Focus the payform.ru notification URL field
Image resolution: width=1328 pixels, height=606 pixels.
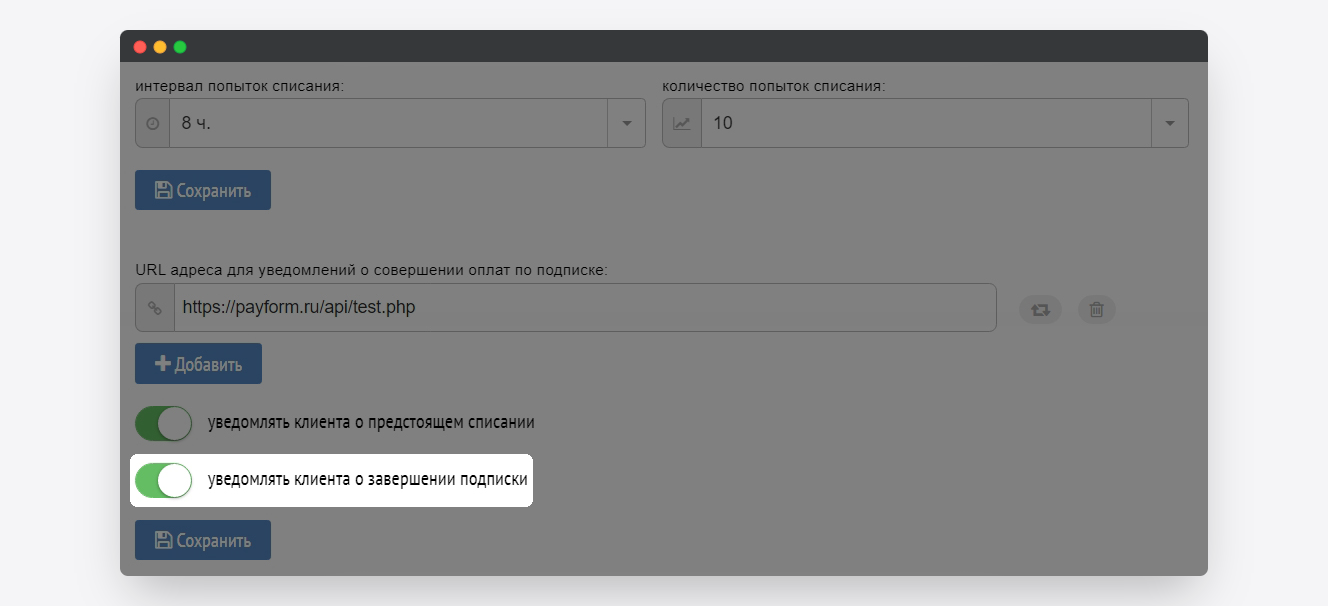(584, 308)
